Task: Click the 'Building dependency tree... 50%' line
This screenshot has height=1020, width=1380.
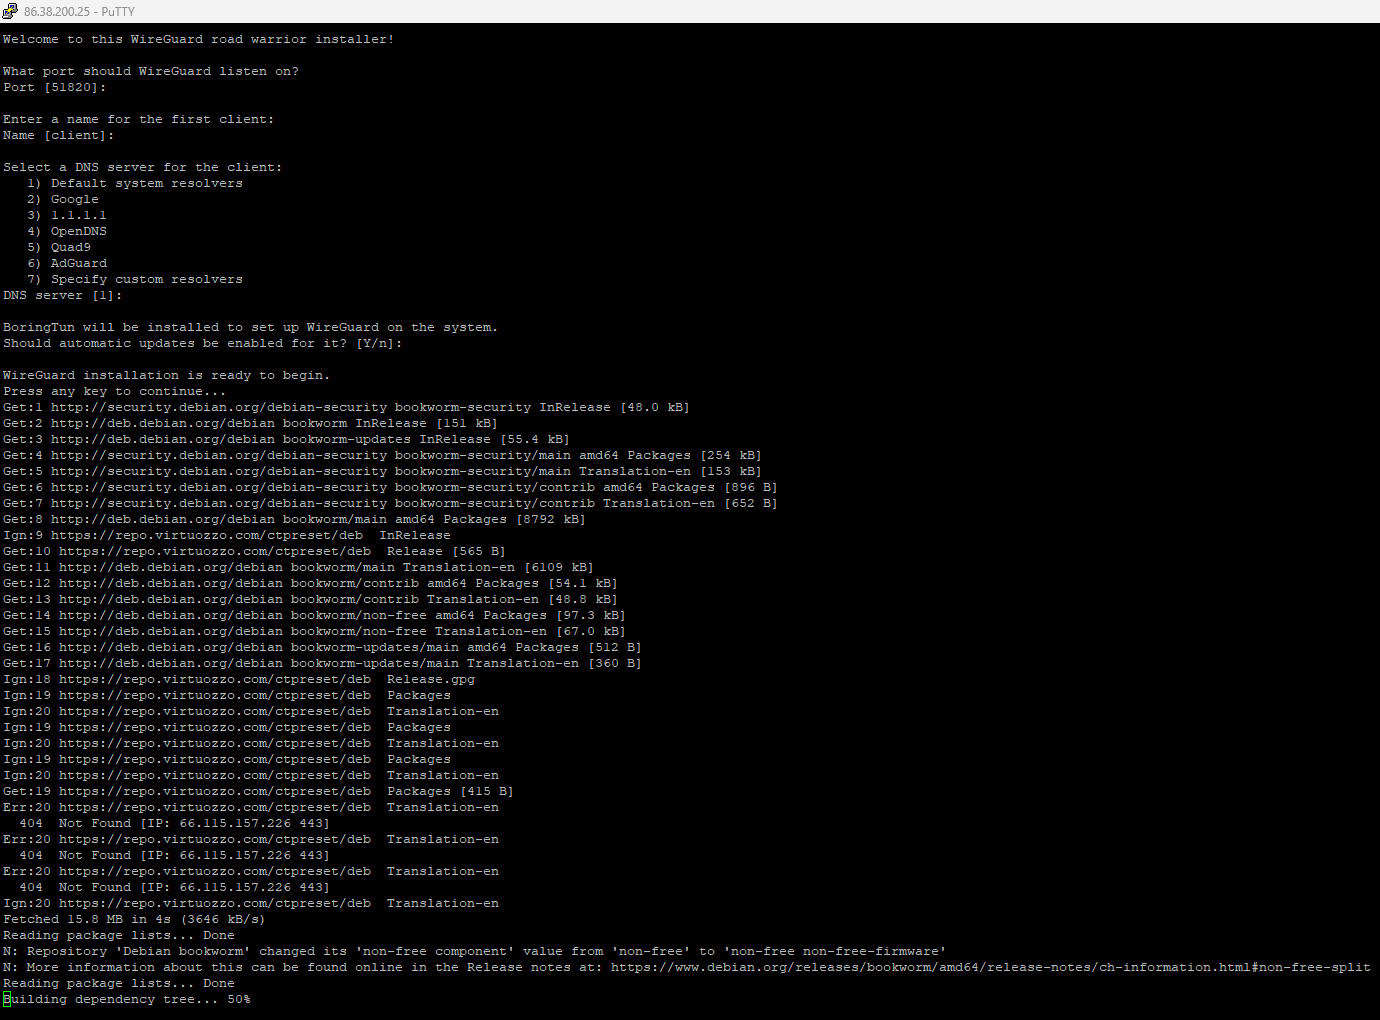Action: [126, 999]
